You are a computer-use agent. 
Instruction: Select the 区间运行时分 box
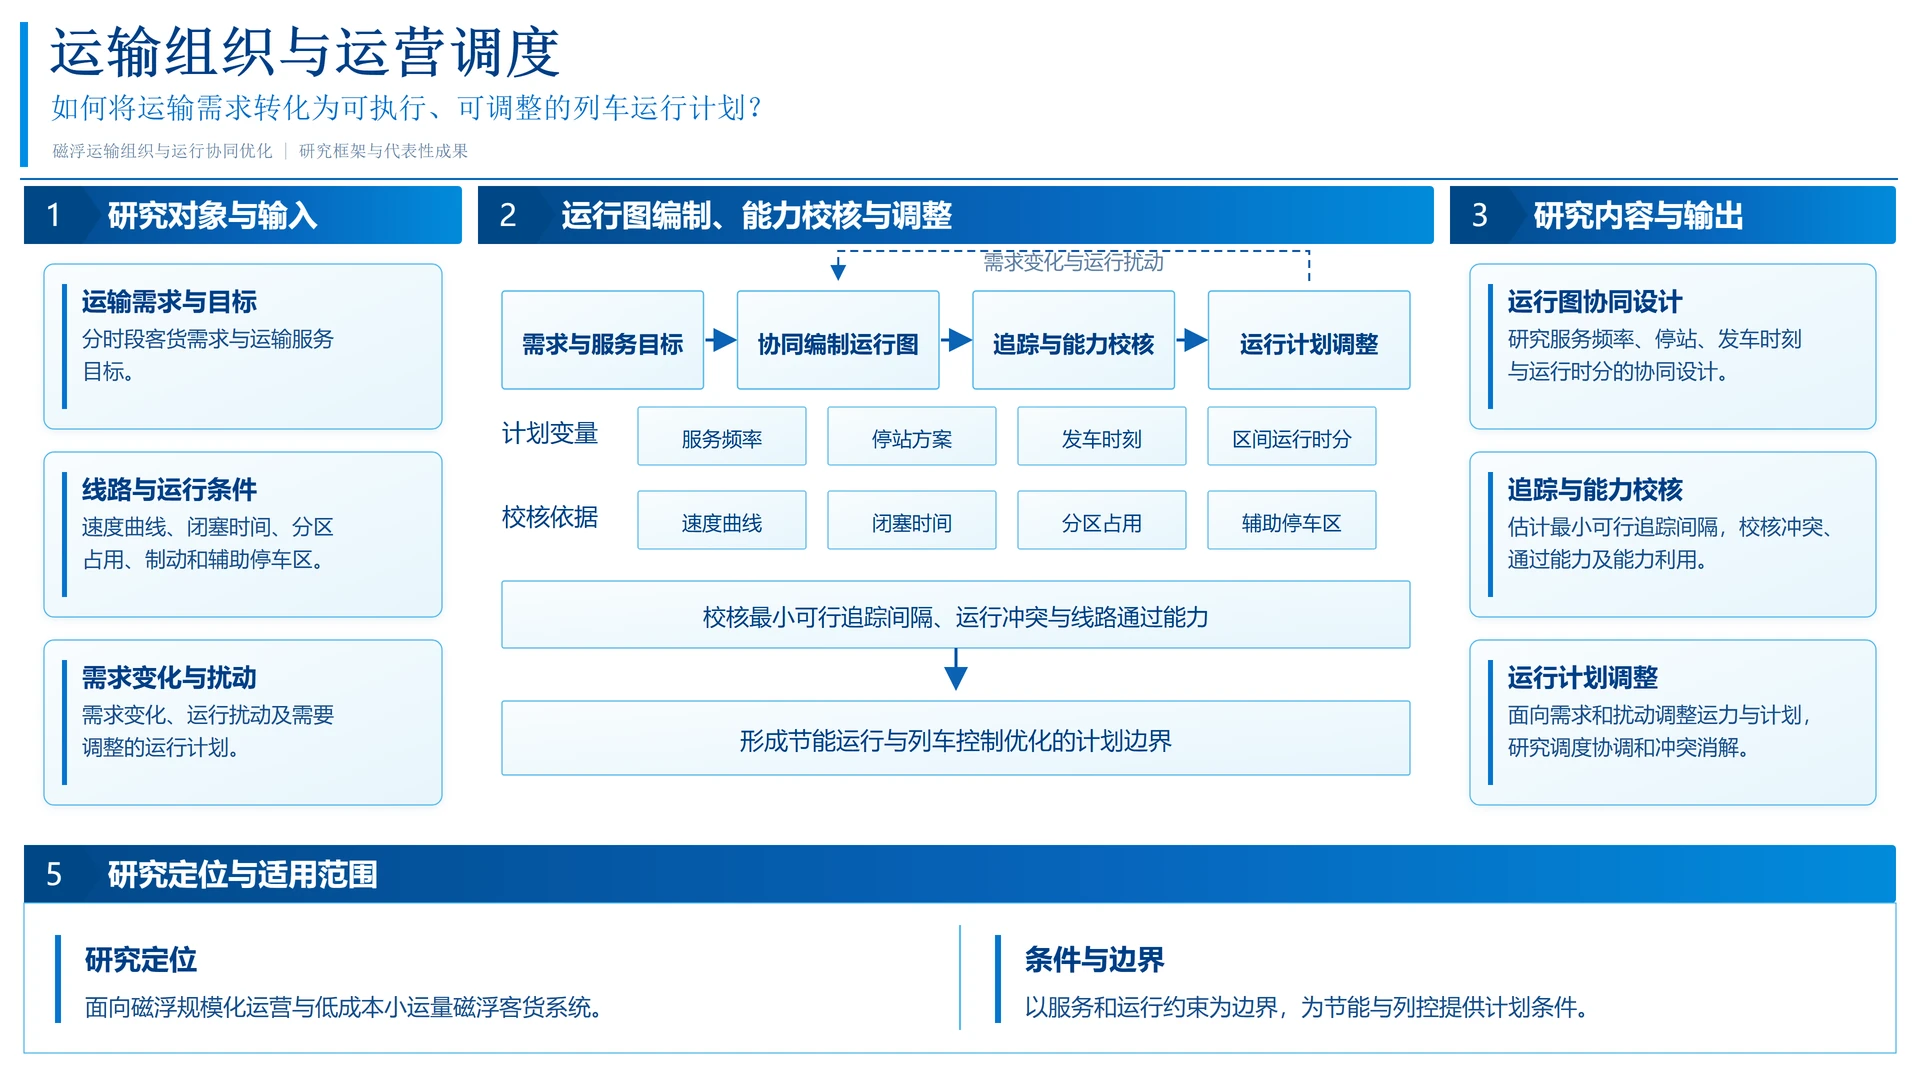pos(1292,436)
